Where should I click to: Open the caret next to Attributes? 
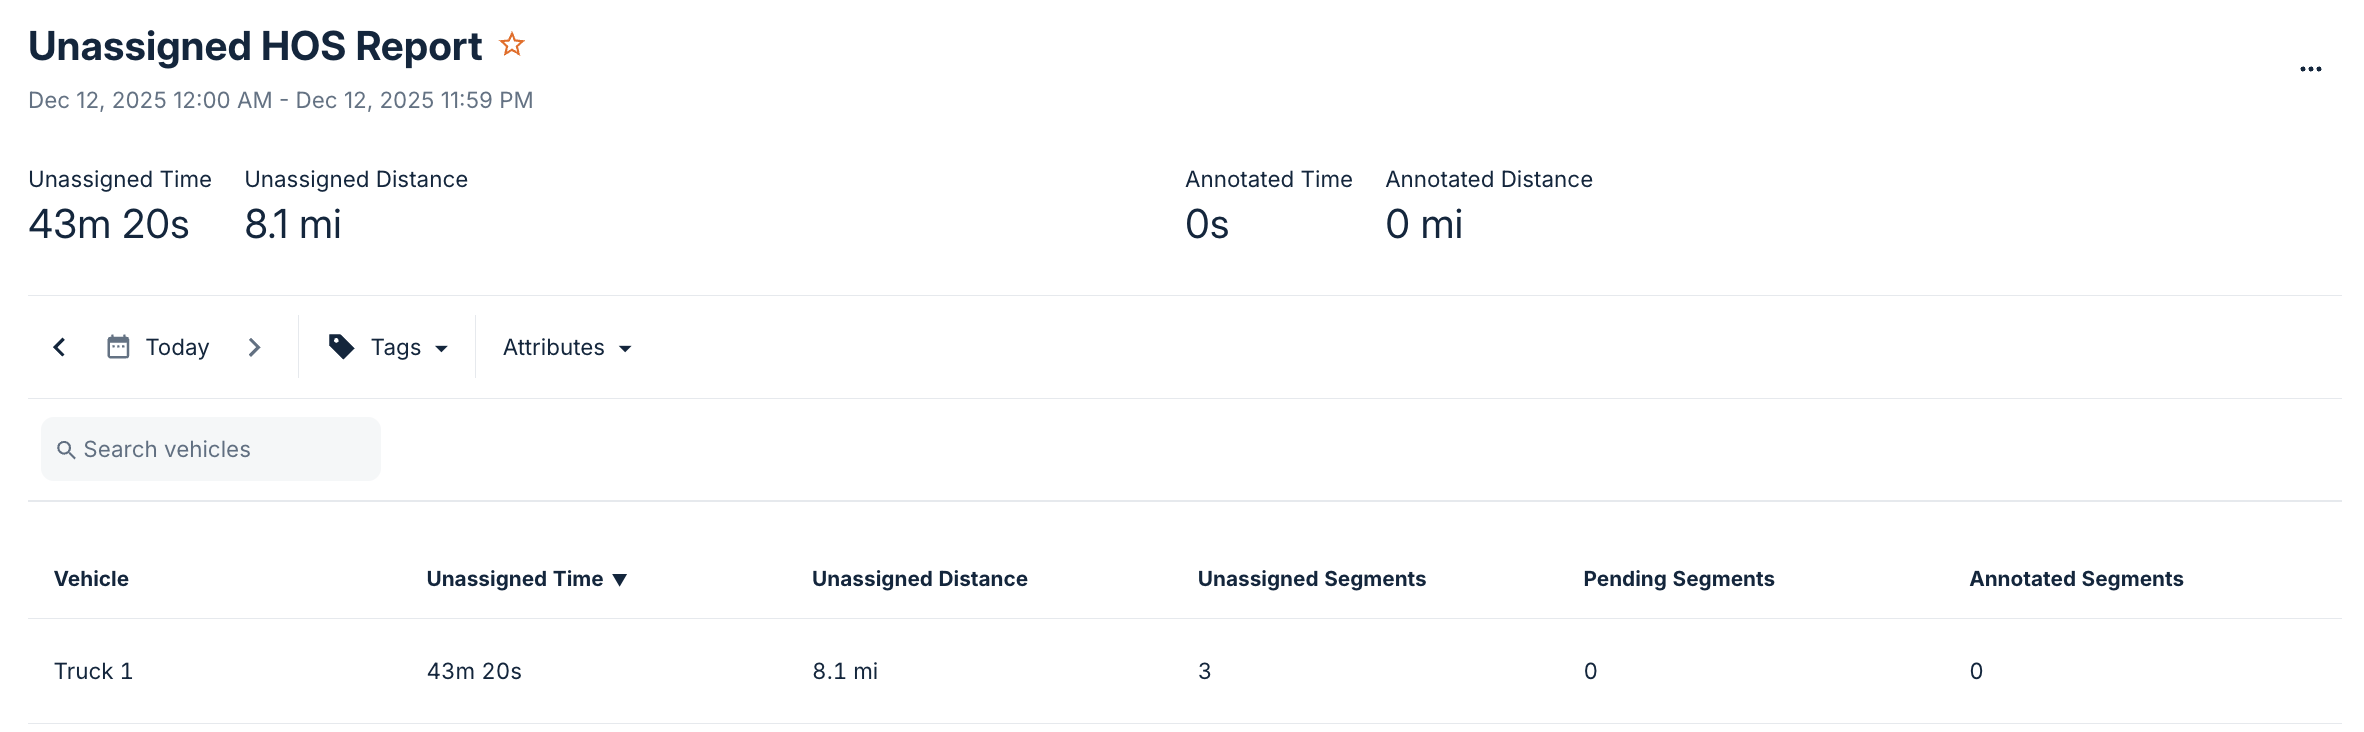626,348
